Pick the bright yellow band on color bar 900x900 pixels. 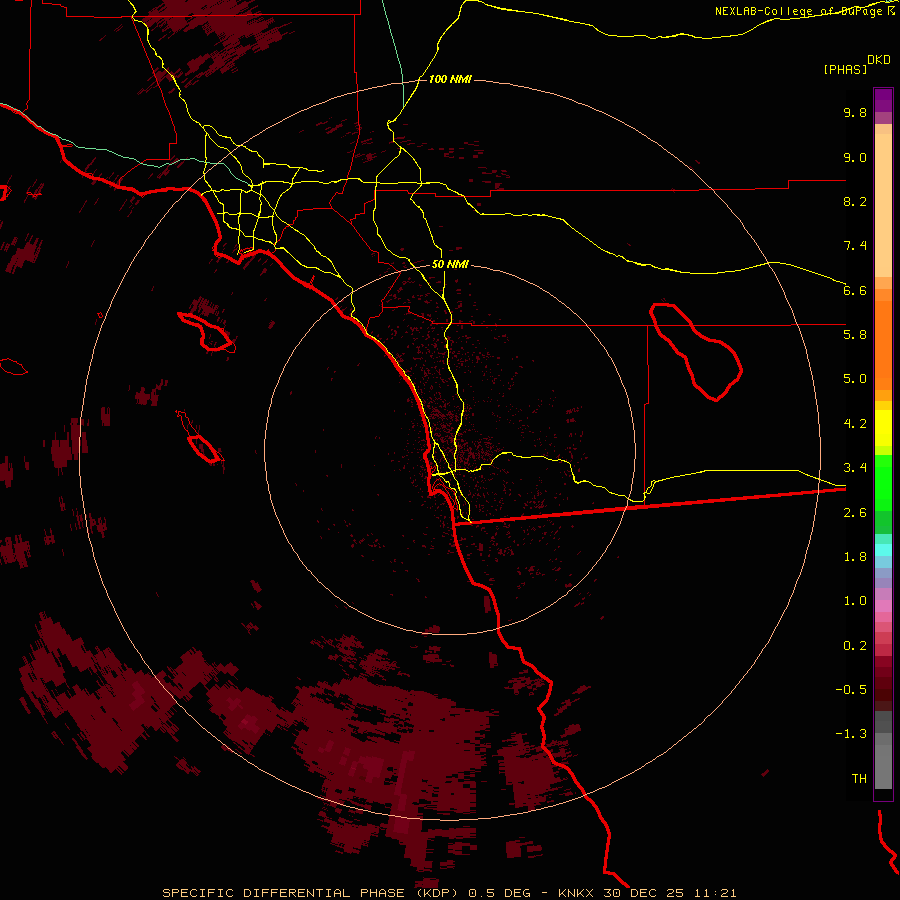[x=883, y=428]
